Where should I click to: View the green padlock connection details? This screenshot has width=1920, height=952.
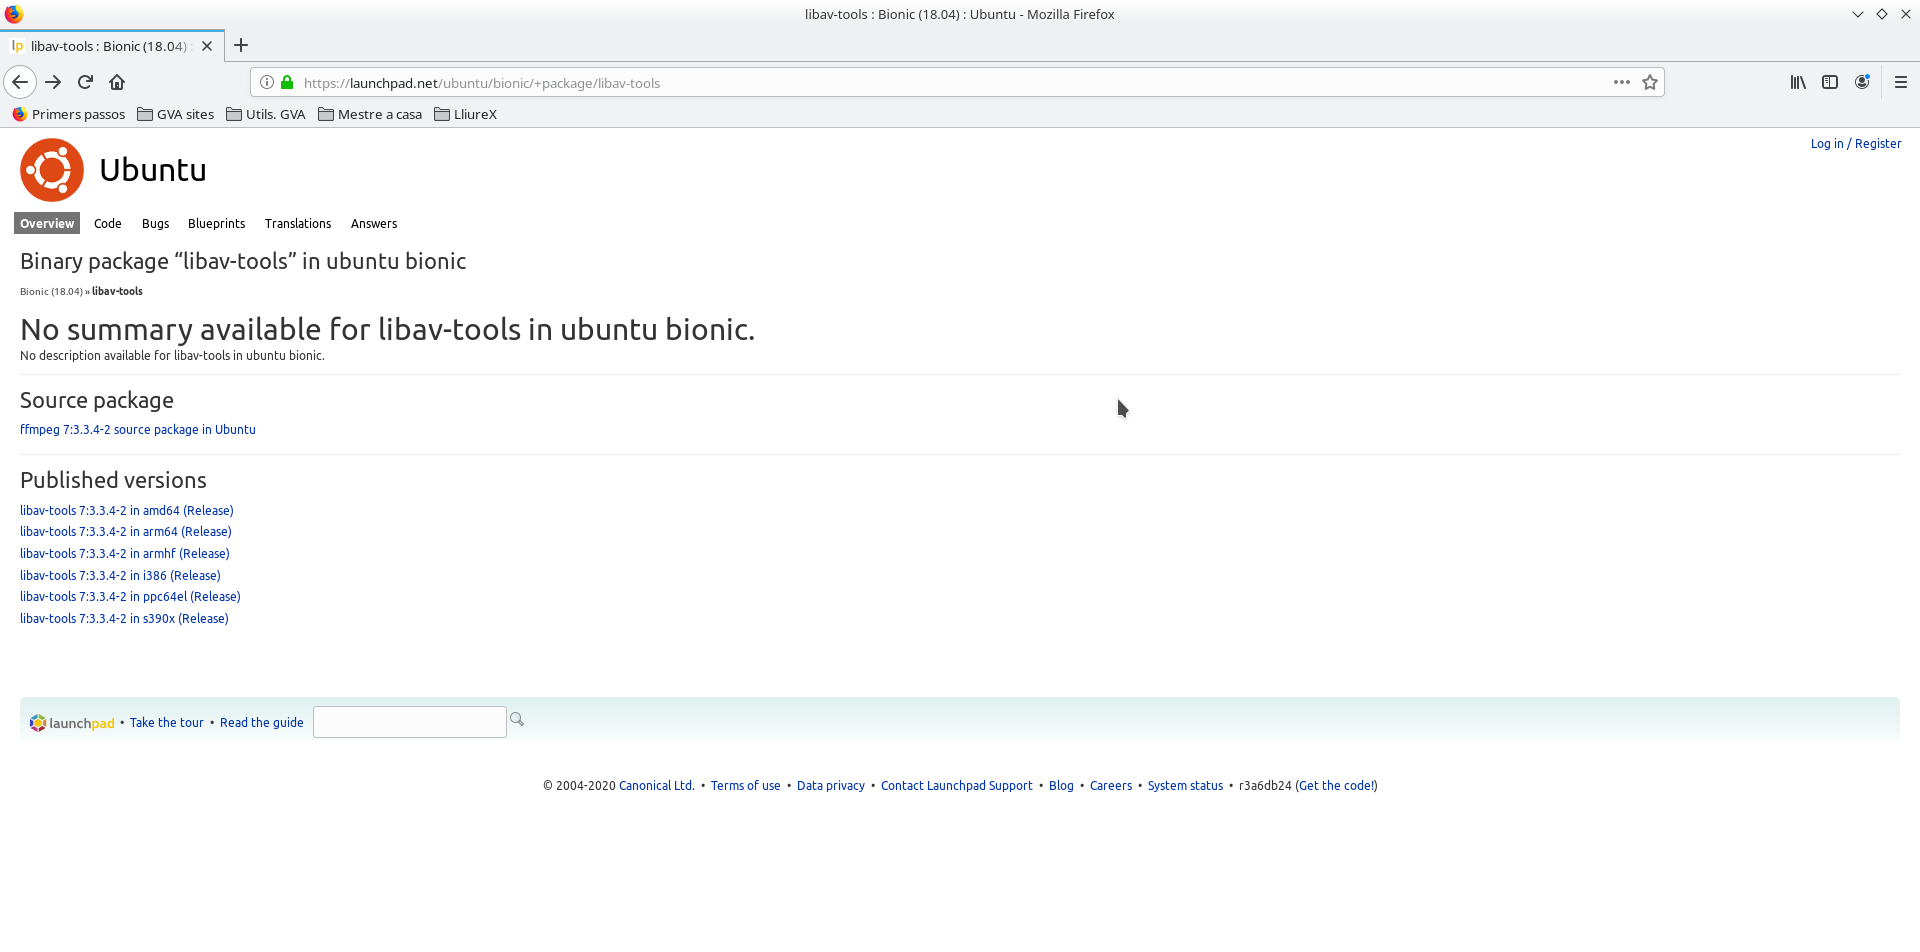pos(287,82)
